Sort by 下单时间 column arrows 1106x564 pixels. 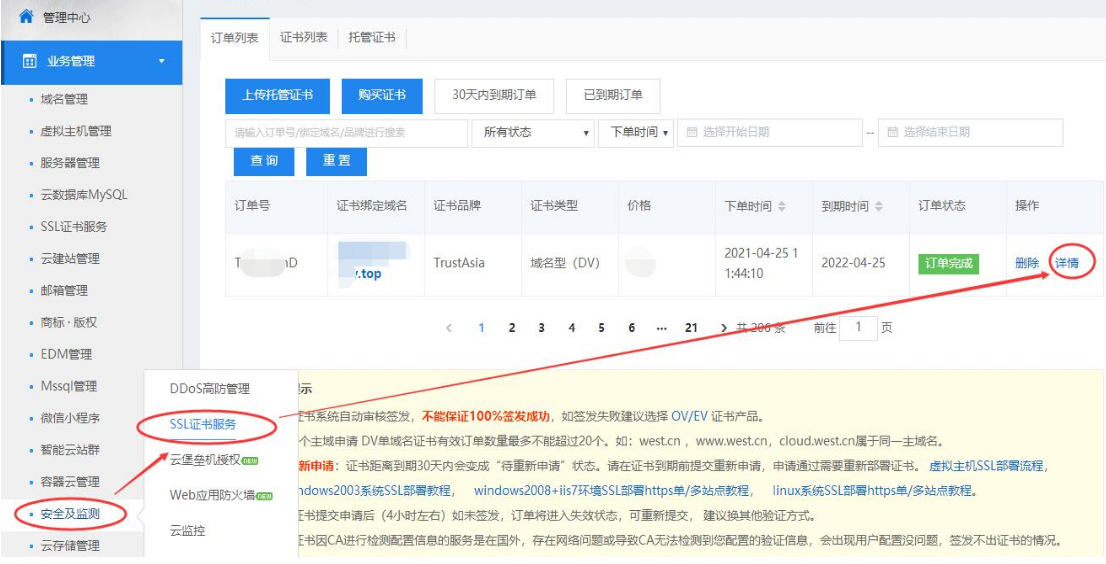click(x=782, y=206)
